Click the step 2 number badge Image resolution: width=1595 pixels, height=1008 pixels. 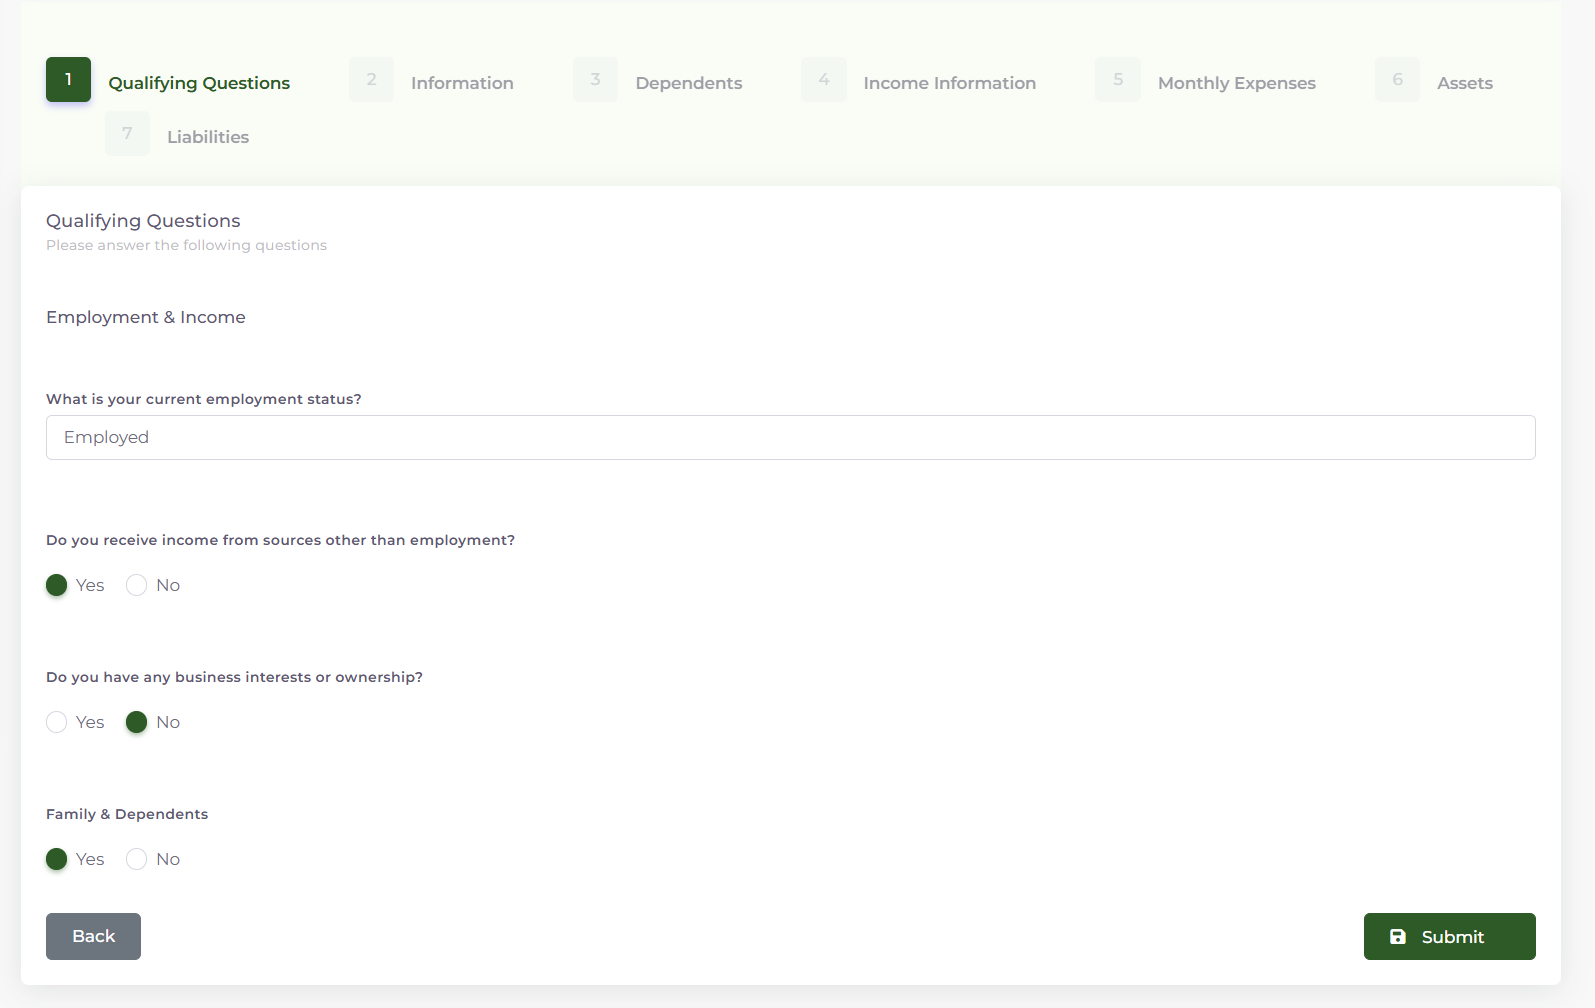pyautogui.click(x=371, y=80)
